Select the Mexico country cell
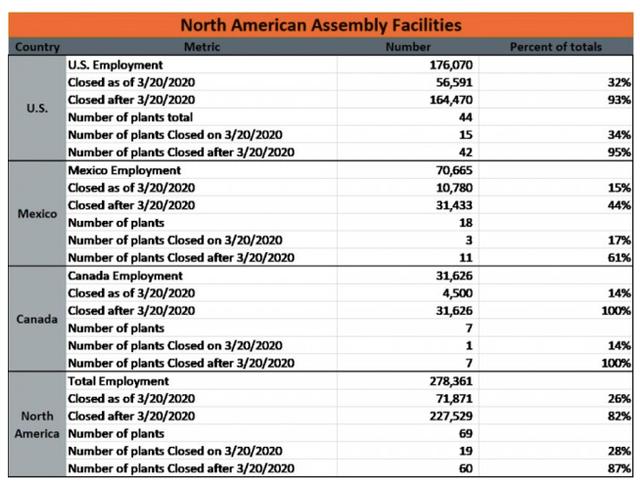Image resolution: width=640 pixels, height=481 pixels. pos(37,214)
